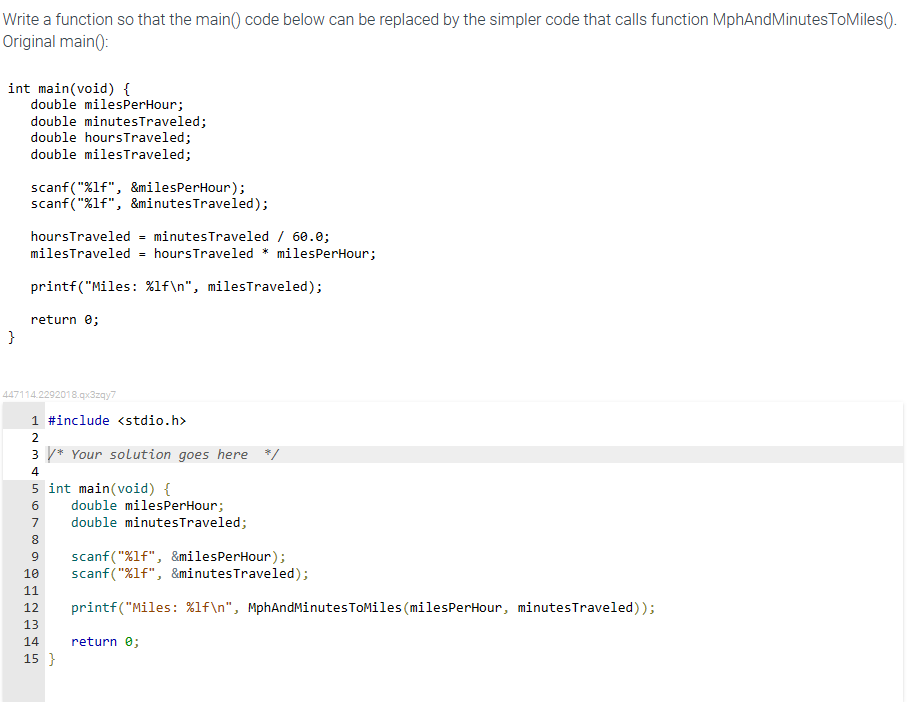Select the double milesPerHour declaration on line 6
Screen dimensions: 913x702
point(150,505)
